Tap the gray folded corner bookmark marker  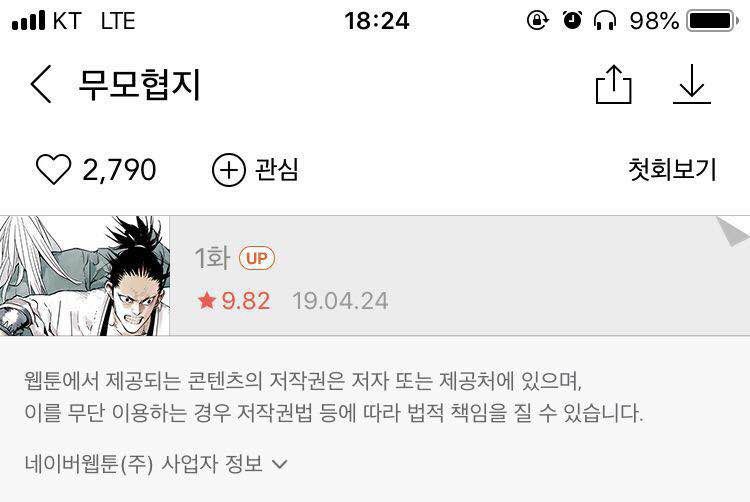pyautogui.click(x=732, y=231)
